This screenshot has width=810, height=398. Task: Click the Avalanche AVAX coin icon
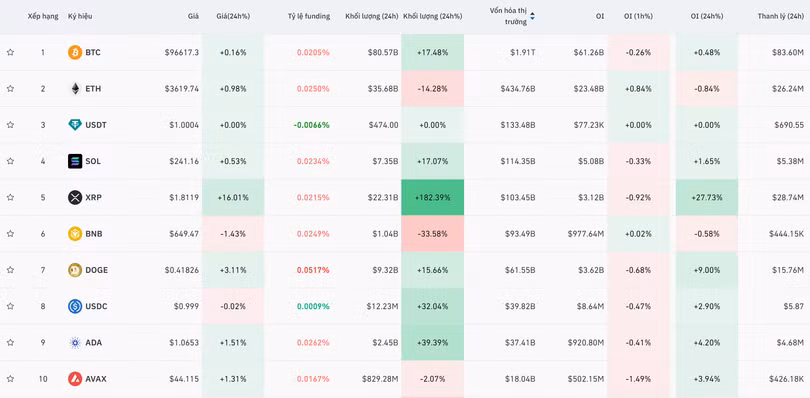pos(75,379)
